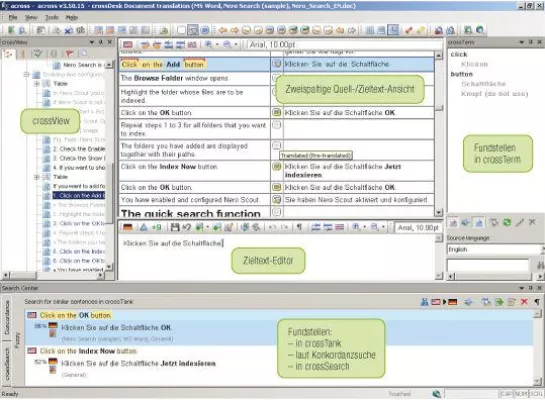Go to next paragraph with right orange arrow
545x400 pixels.
[234, 30]
